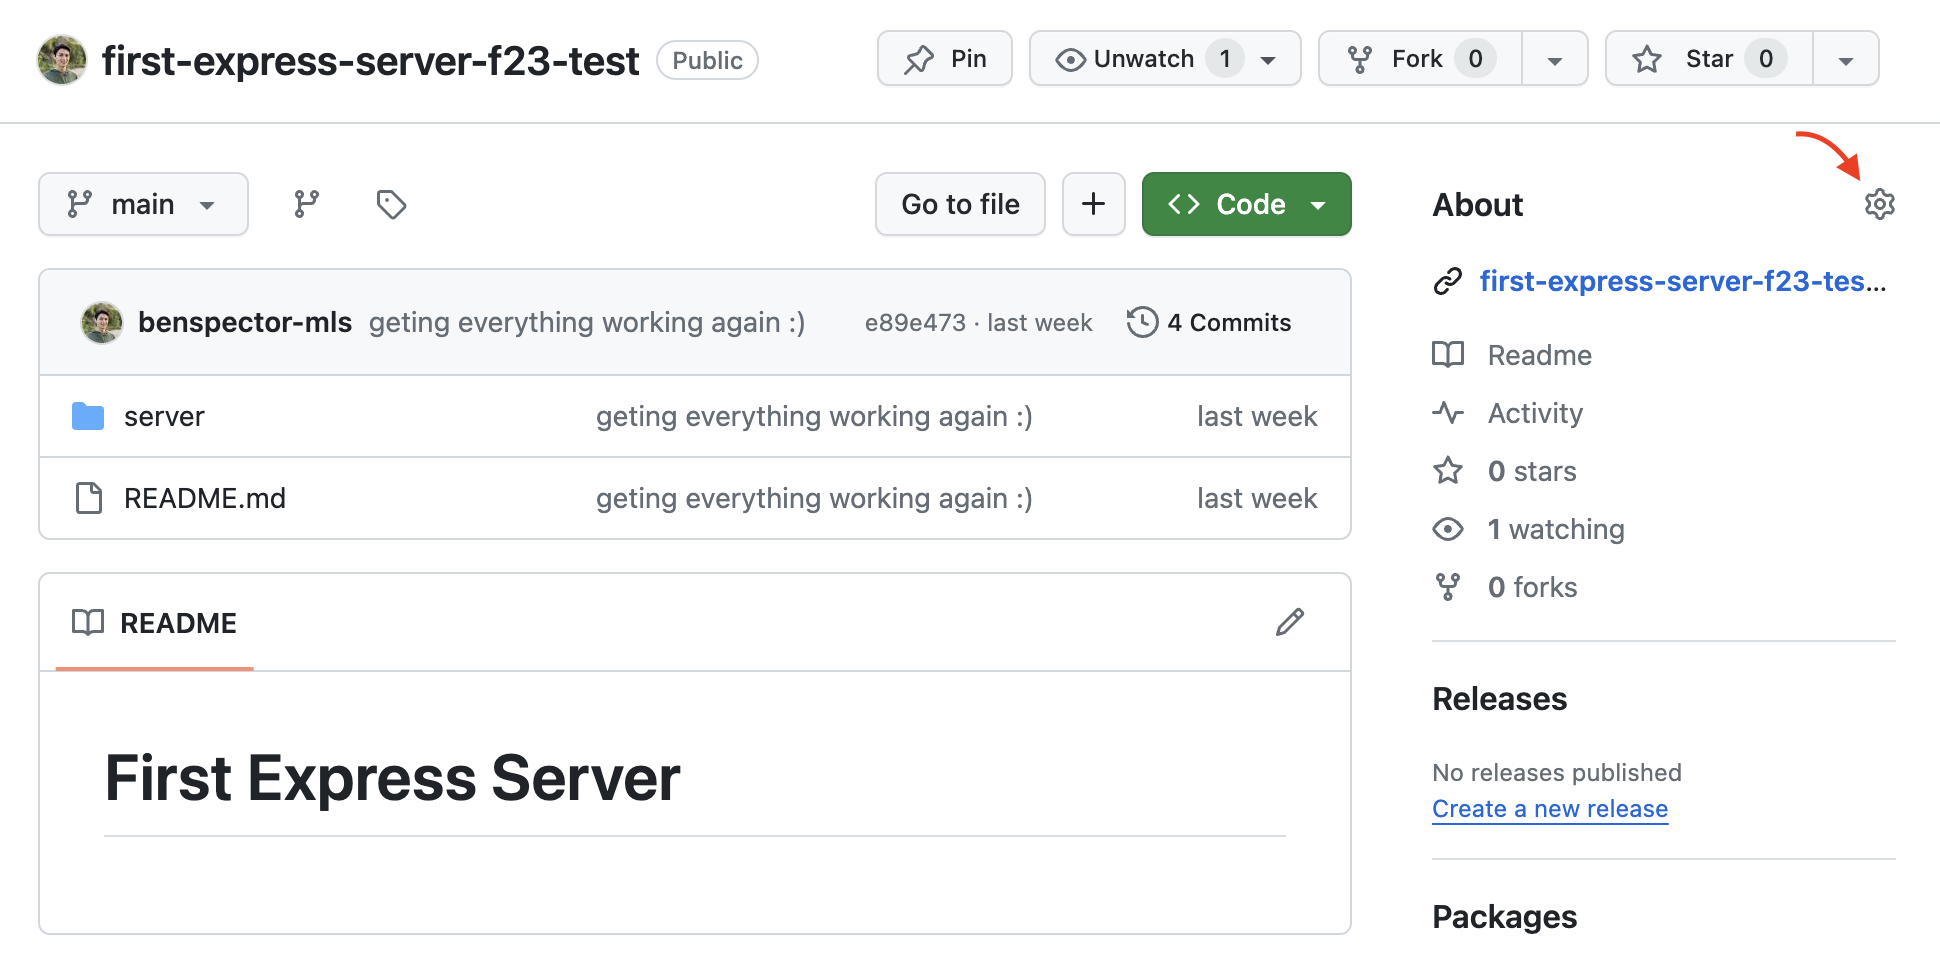This screenshot has height=960, width=1940.
Task: Click the Unwatch count badge 1
Action: (1225, 59)
